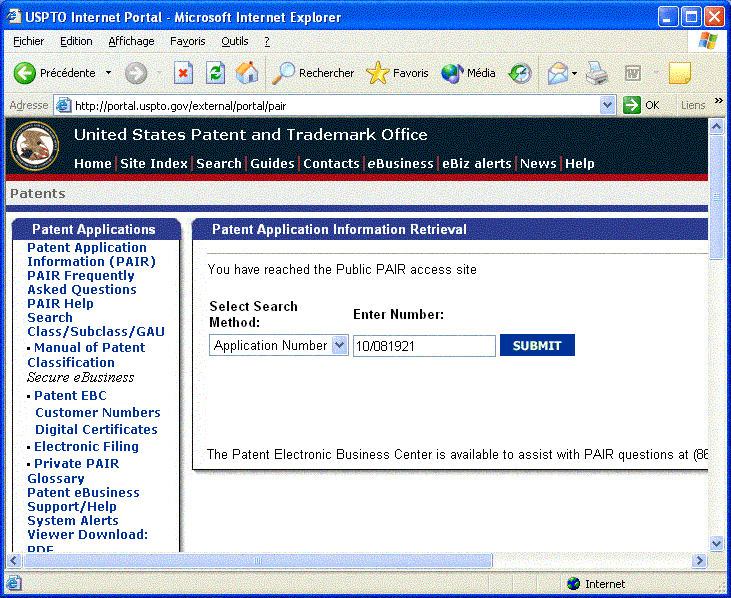The width and height of the screenshot is (731, 598).
Task: Go to the Home page icon
Action: point(247,73)
